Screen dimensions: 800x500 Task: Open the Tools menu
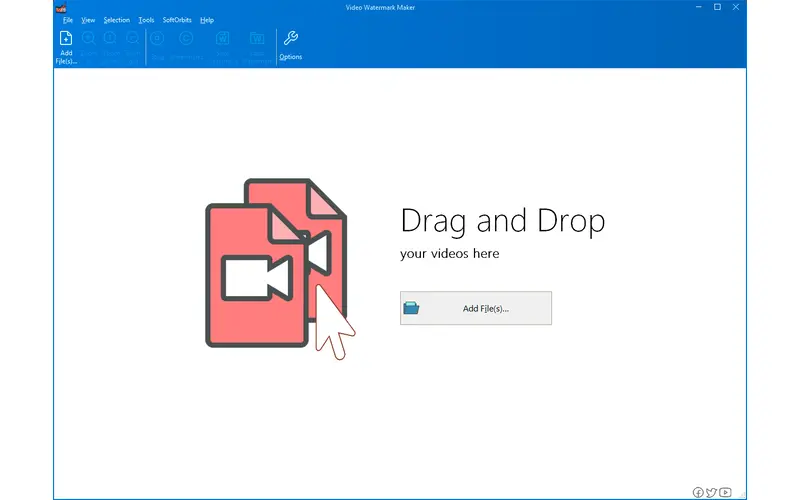[146, 20]
